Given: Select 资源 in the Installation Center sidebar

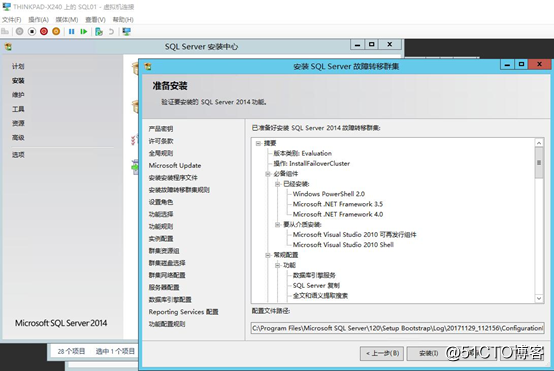Looking at the screenshot, I should [x=18, y=123].
